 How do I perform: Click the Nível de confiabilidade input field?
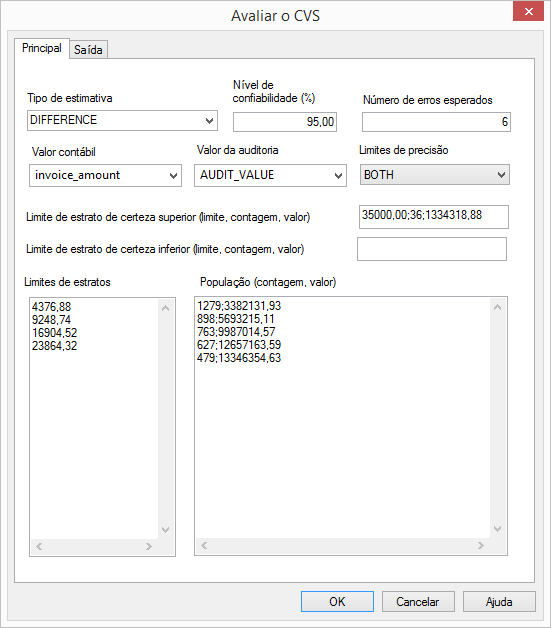pyautogui.click(x=285, y=122)
